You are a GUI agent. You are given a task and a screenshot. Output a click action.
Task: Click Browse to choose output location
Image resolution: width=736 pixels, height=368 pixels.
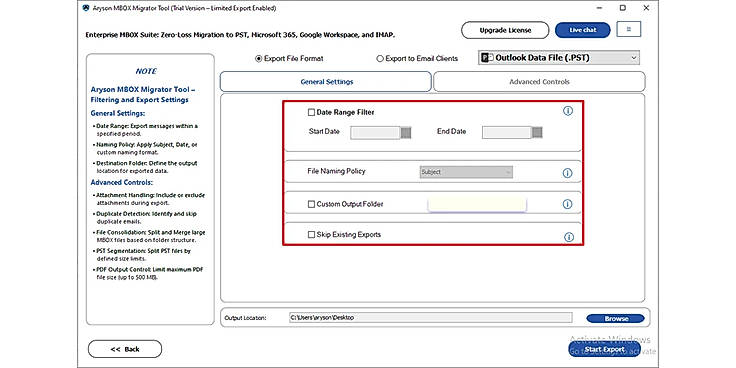(x=616, y=319)
